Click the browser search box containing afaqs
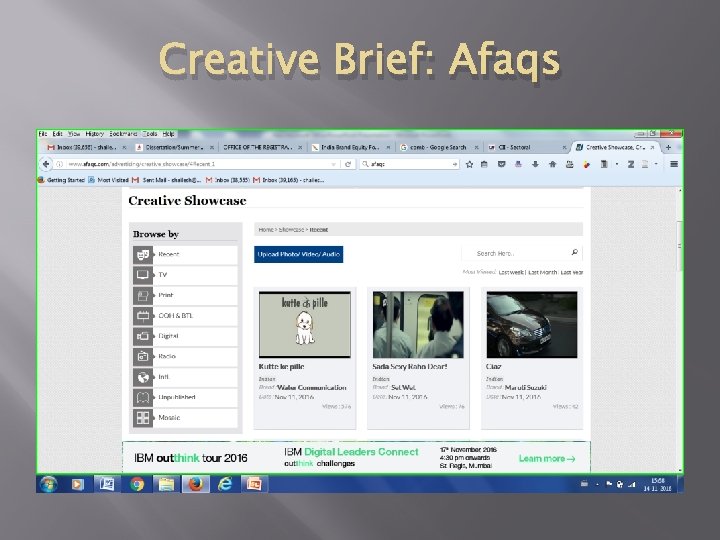 (409, 164)
